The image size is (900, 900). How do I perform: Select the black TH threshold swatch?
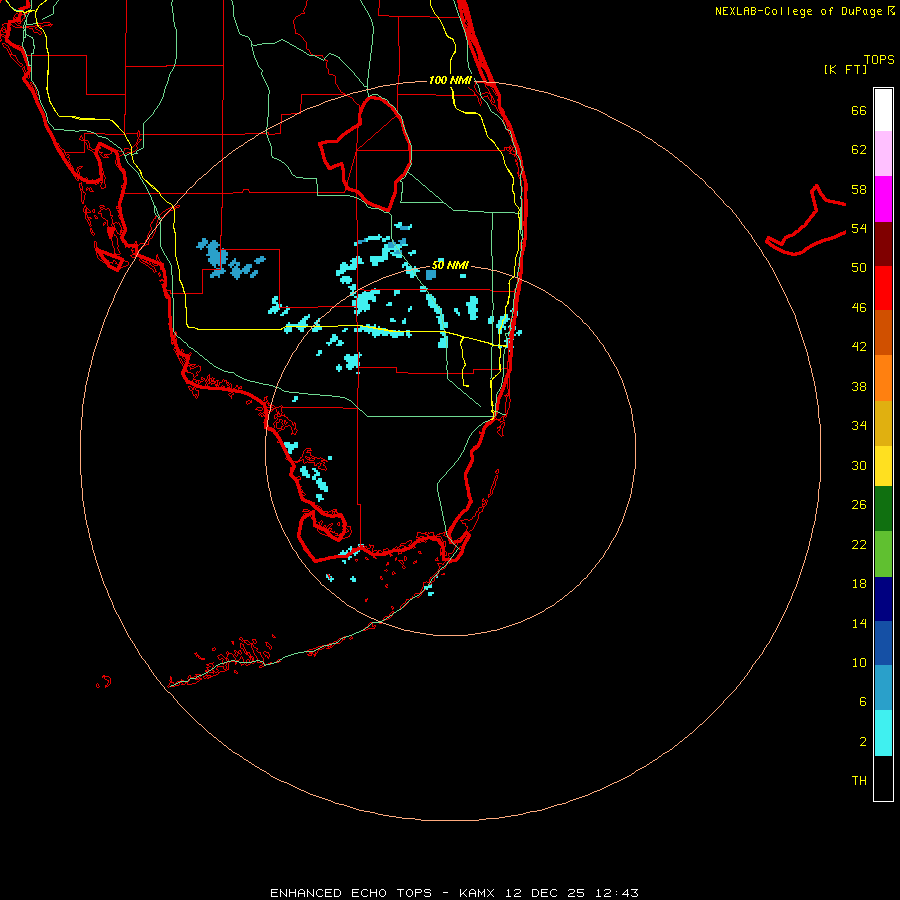[883, 778]
